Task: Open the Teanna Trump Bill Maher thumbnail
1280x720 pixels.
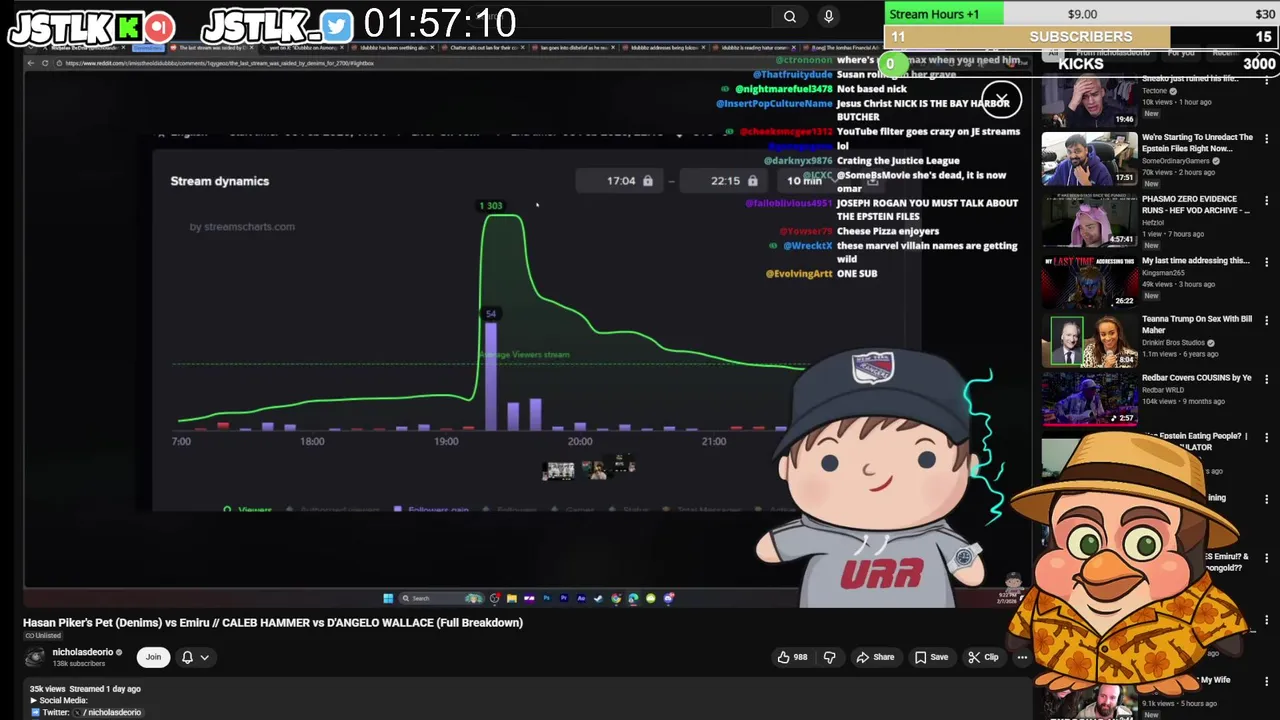Action: (1089, 341)
